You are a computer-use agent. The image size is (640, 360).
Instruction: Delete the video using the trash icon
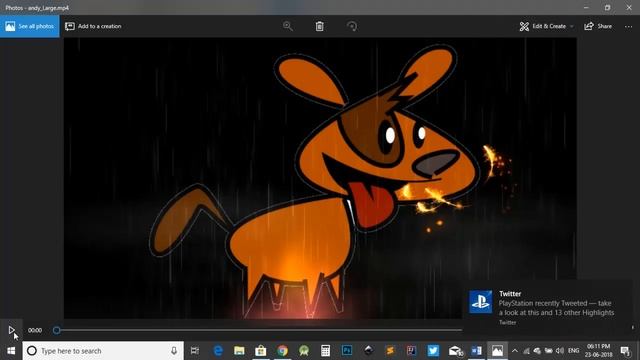320,26
